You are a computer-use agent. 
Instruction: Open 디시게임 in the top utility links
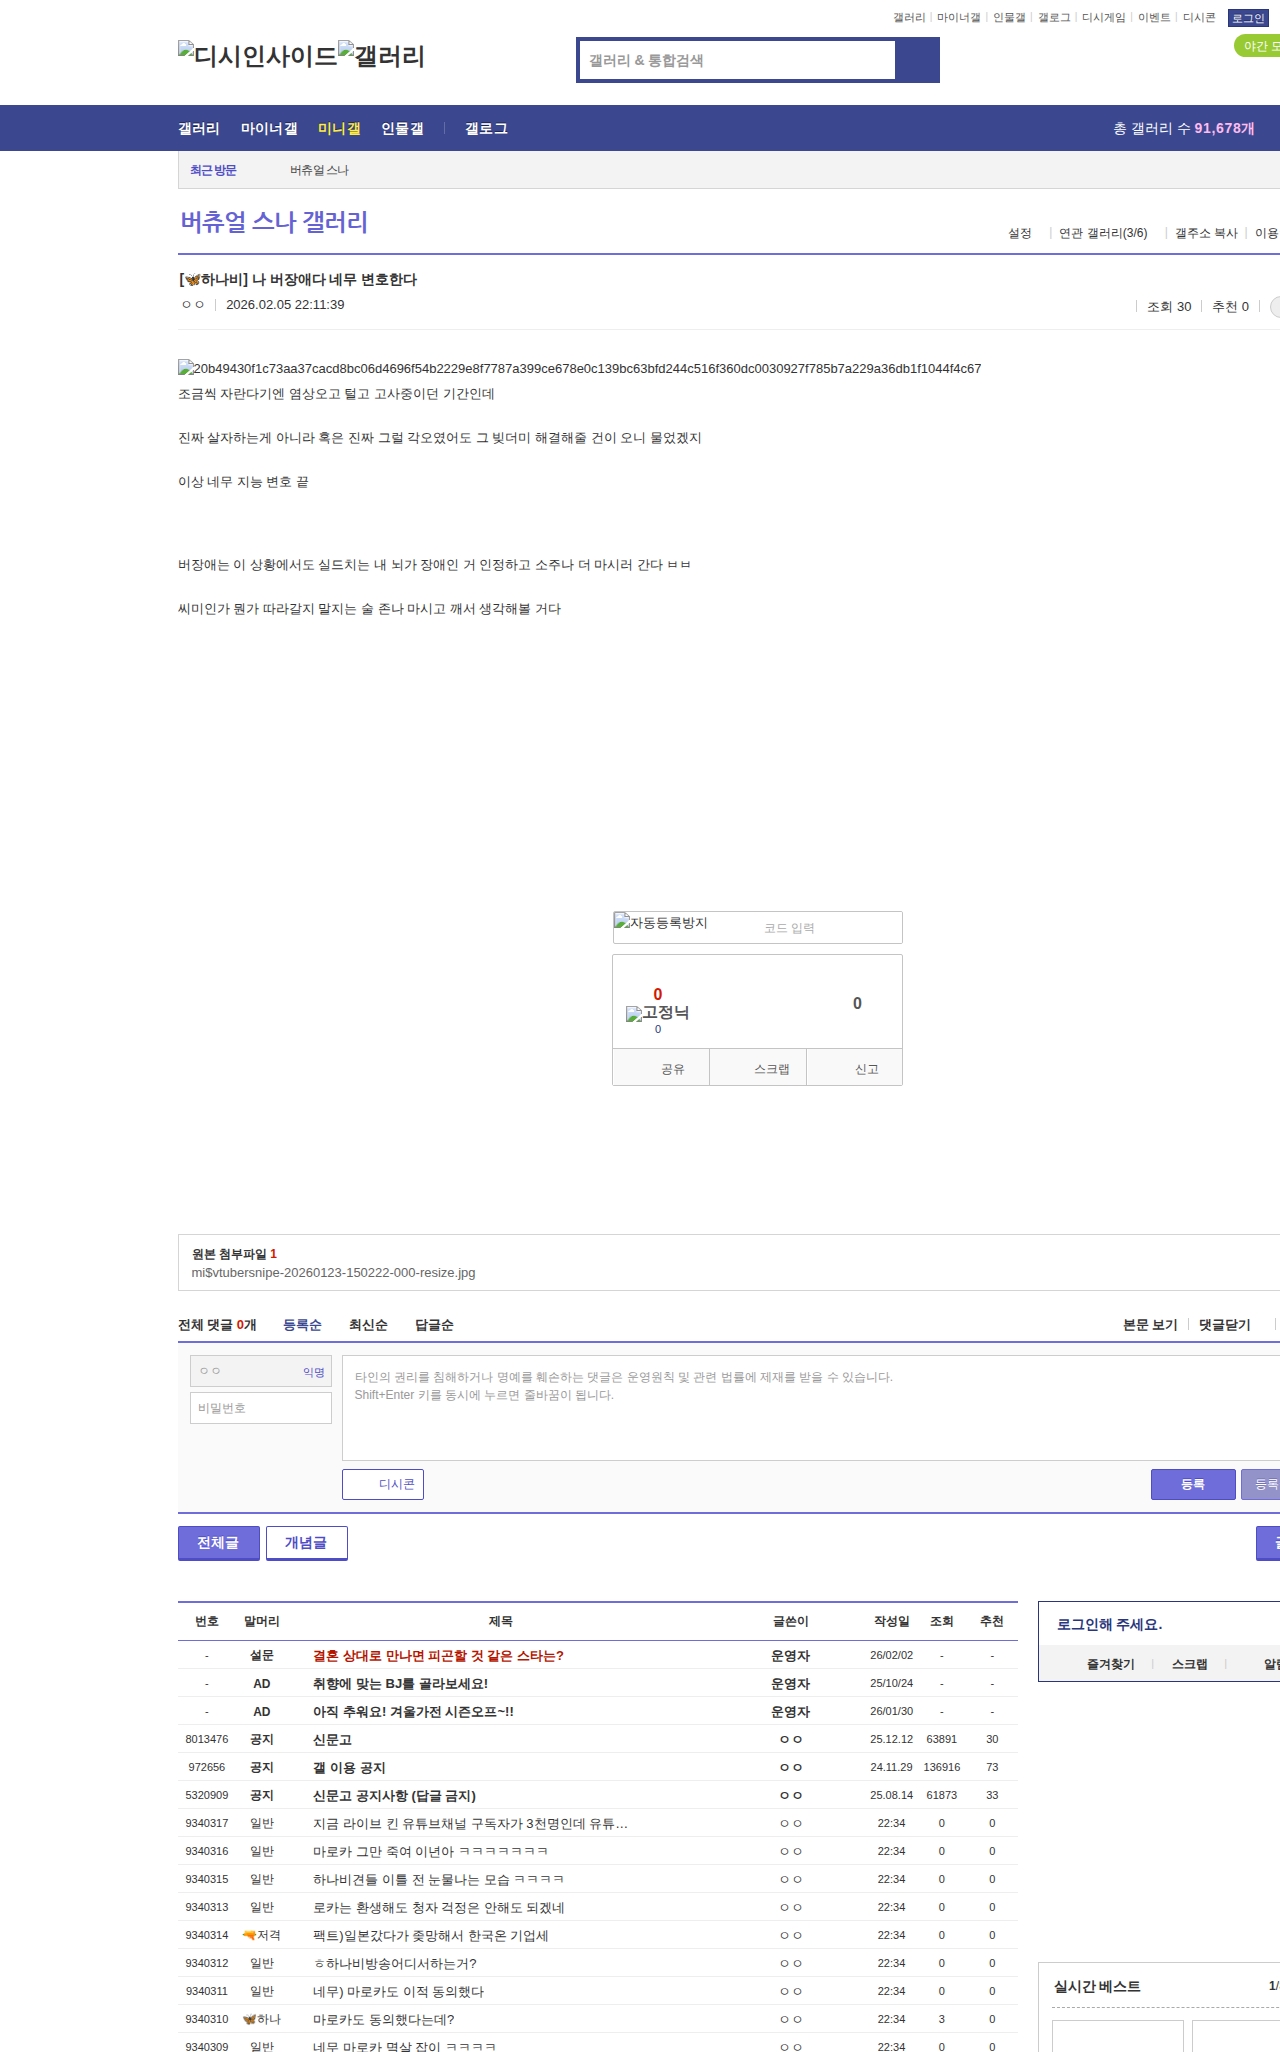tap(1103, 18)
